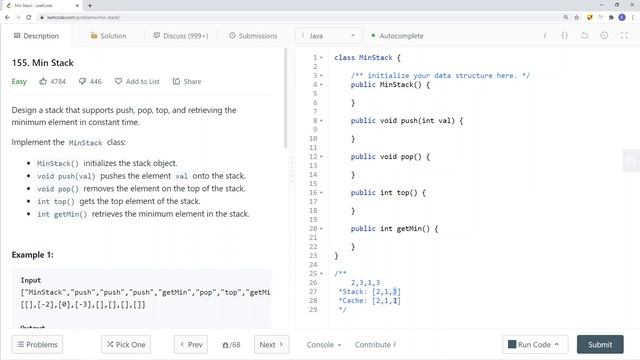Open the Java language dropdown

click(x=328, y=36)
